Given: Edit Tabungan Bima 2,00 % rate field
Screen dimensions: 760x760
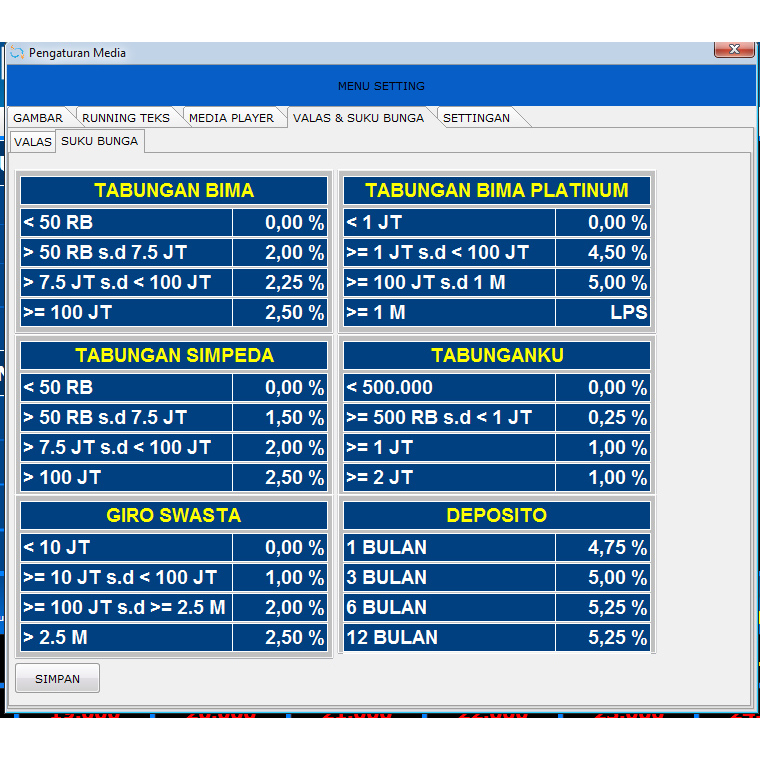Looking at the screenshot, I should (280, 253).
